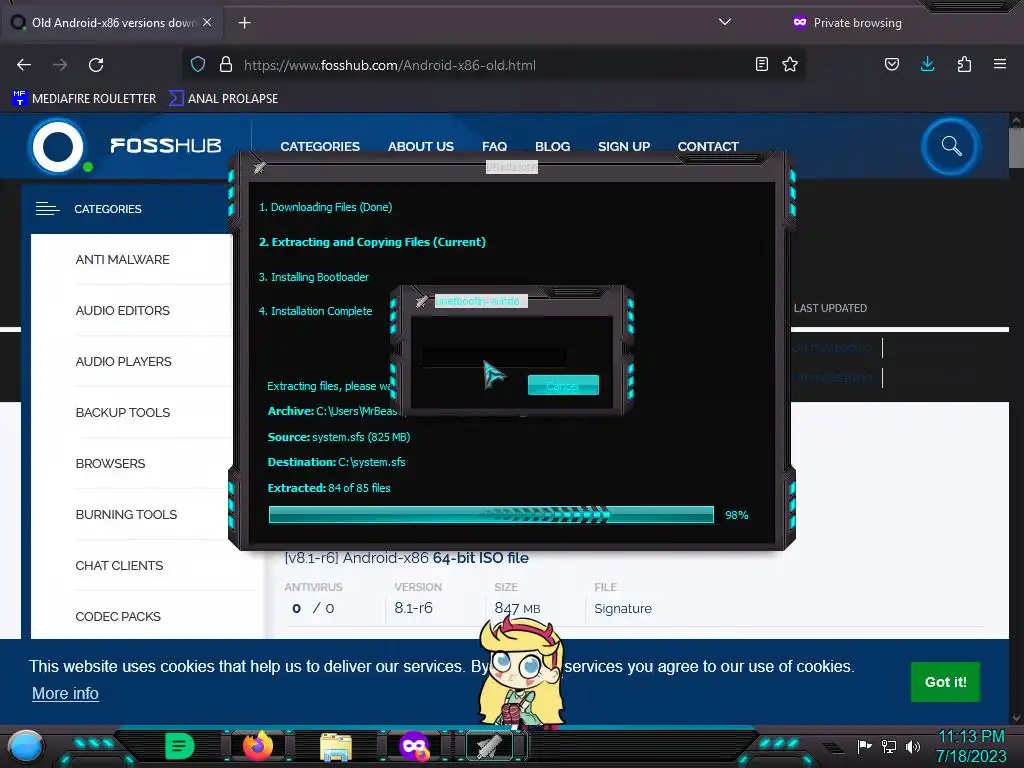This screenshot has width=1024, height=768.
Task: Open the extensions puzzle icon
Action: click(x=964, y=65)
